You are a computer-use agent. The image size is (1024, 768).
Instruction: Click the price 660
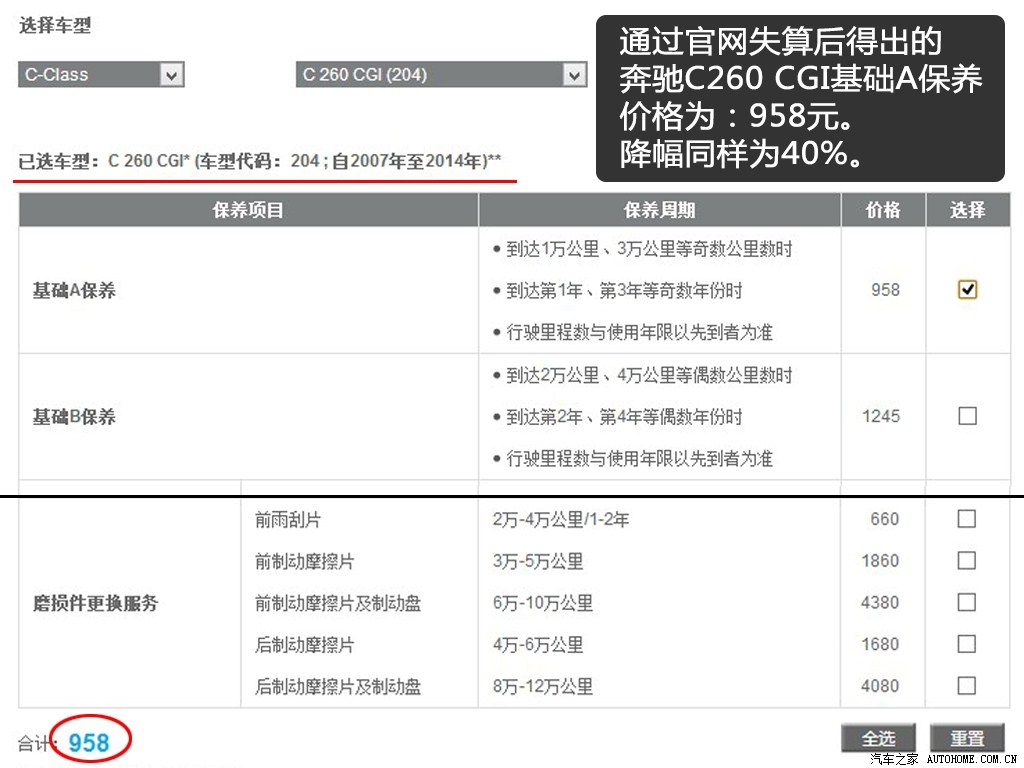tap(884, 519)
